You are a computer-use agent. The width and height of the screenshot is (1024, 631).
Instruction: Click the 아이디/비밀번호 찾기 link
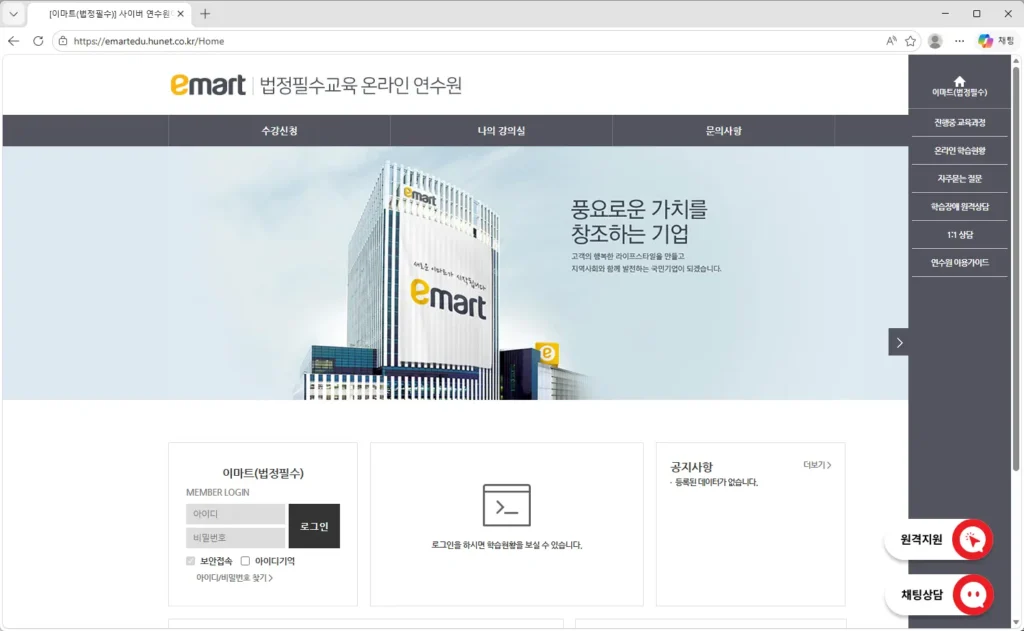tap(234, 578)
